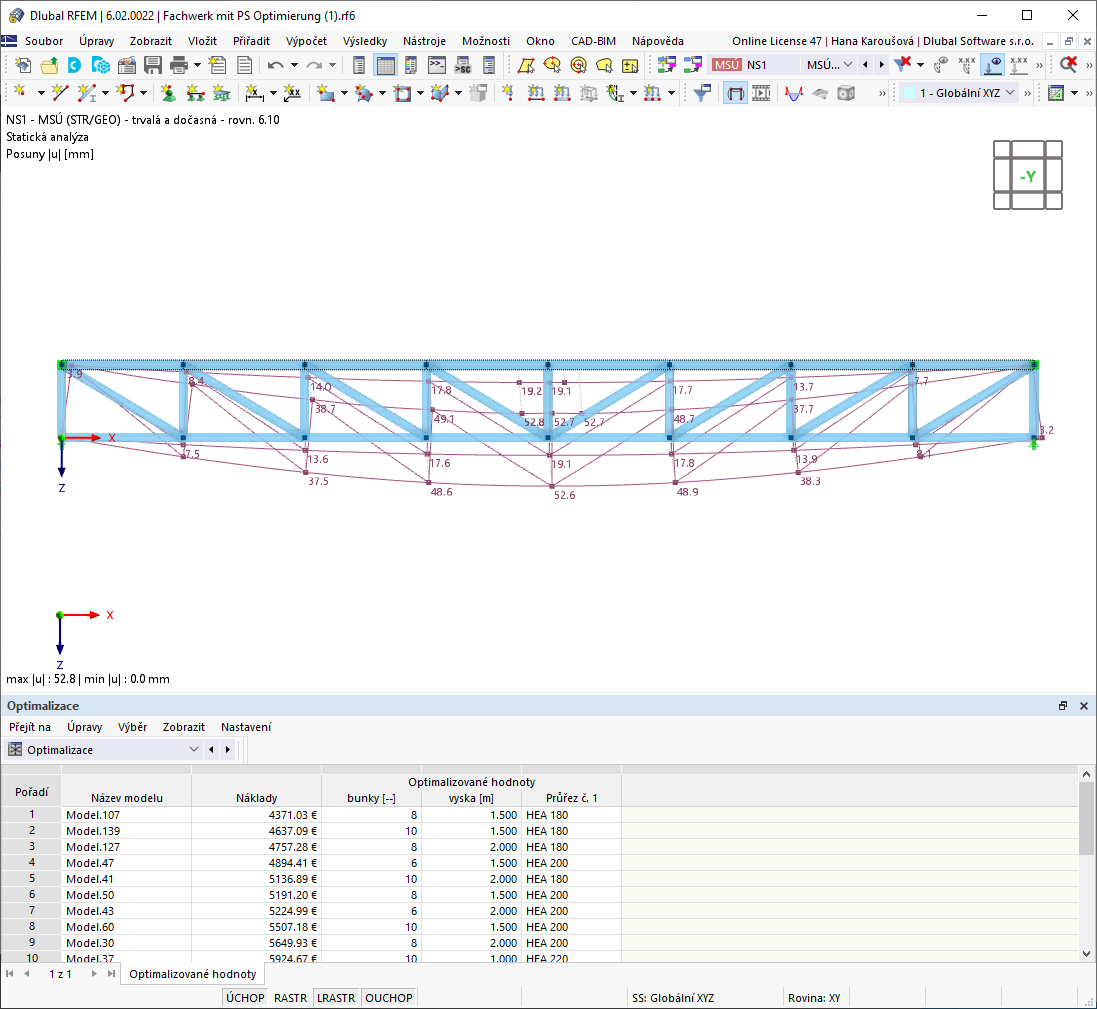Expand the new dimension dropdown arrow
Viewport: 1097px width, 1009px height.
[x=273, y=92]
